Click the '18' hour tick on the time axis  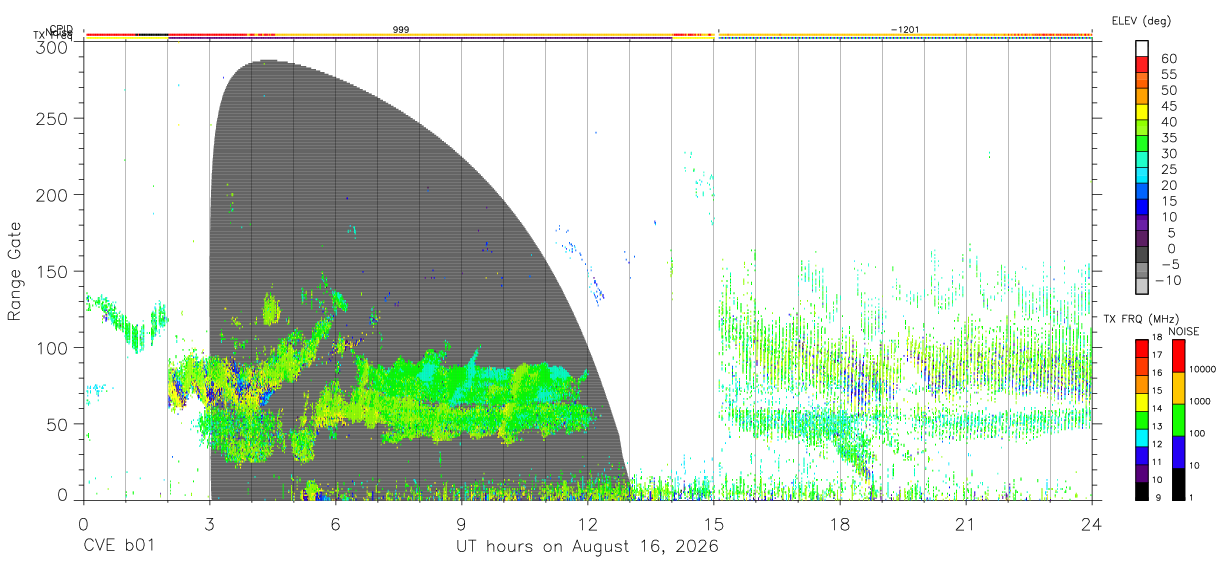[x=840, y=524]
